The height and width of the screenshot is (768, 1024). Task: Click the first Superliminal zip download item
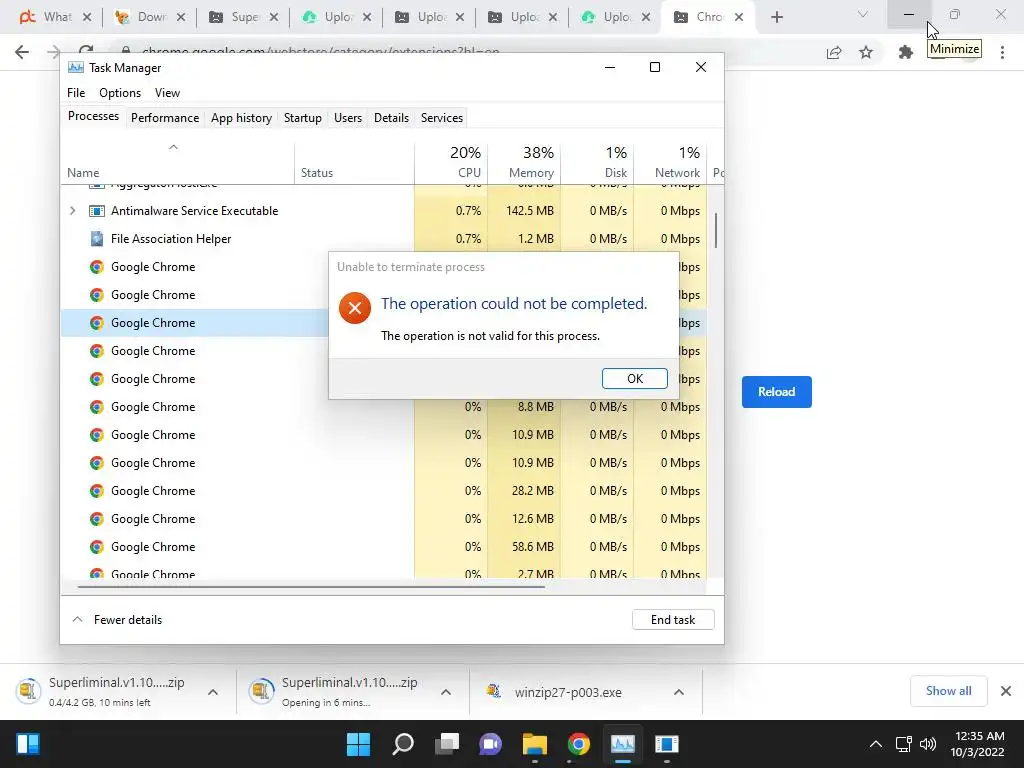click(x=104, y=692)
